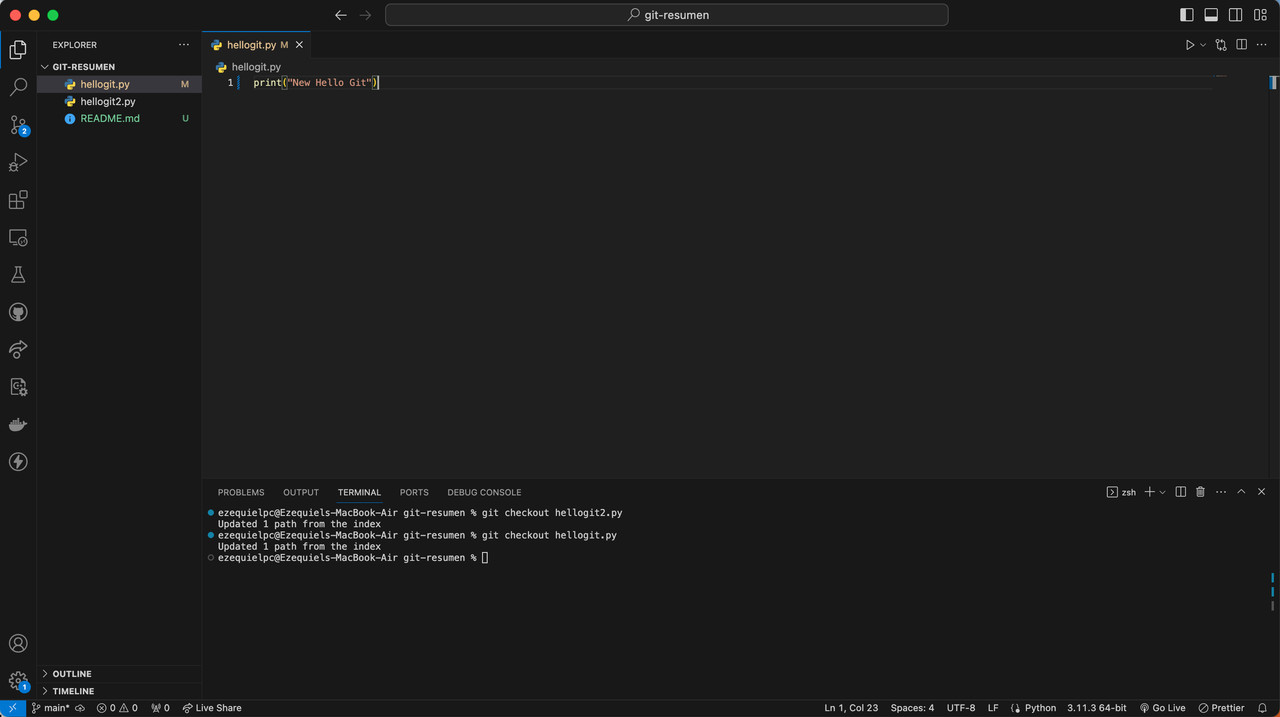The image size is (1280, 717).
Task: Start the Go Live server
Action: (1162, 708)
